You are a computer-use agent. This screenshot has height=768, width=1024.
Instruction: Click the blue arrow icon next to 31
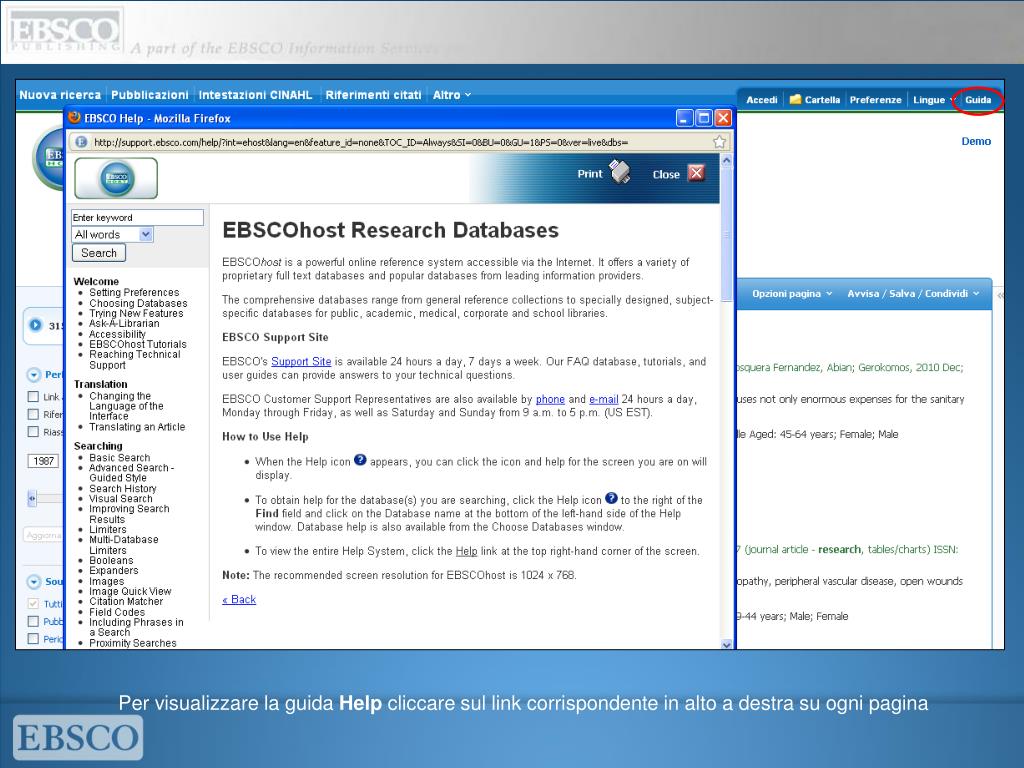[x=36, y=325]
